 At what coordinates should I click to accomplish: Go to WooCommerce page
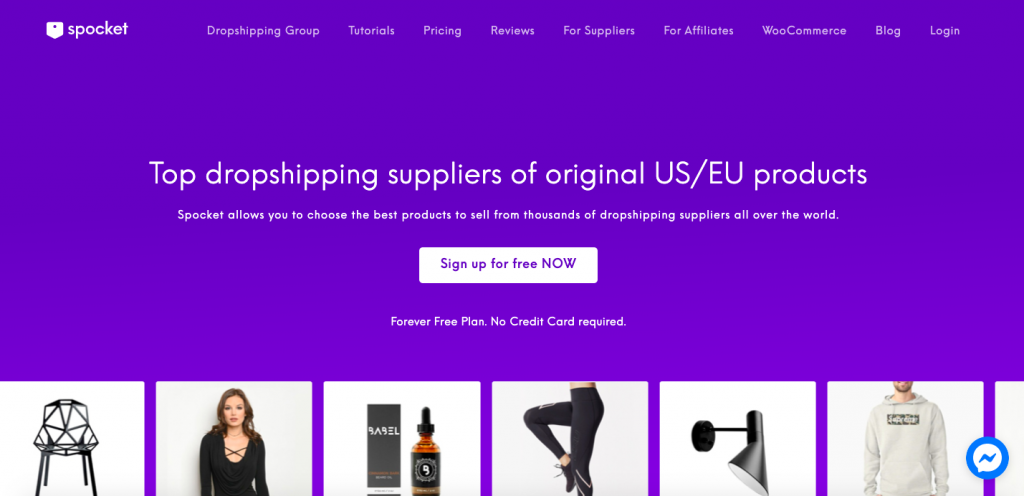tap(804, 31)
